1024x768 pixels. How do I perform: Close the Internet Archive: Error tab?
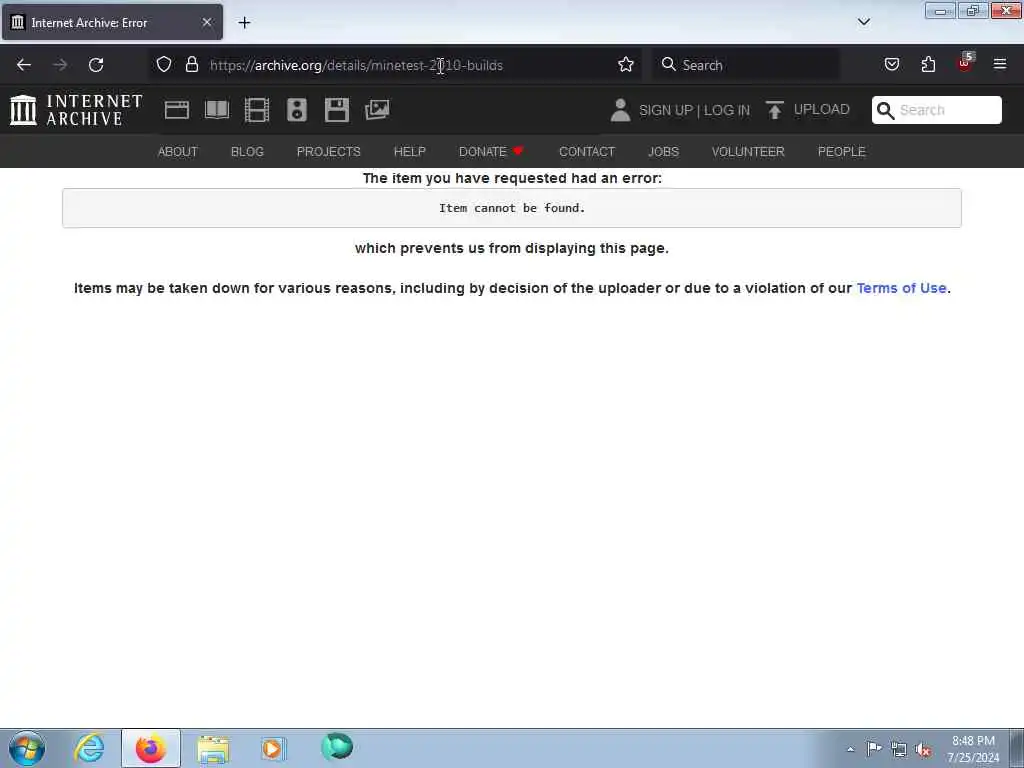[x=207, y=23]
